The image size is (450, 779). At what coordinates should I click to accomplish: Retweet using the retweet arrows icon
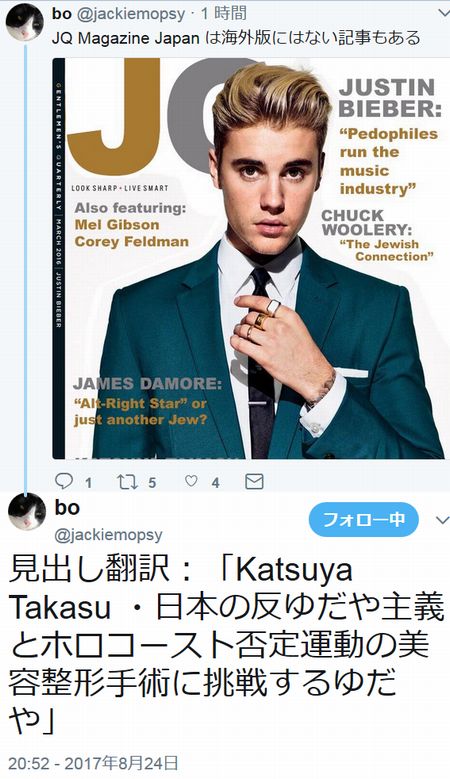127,481
